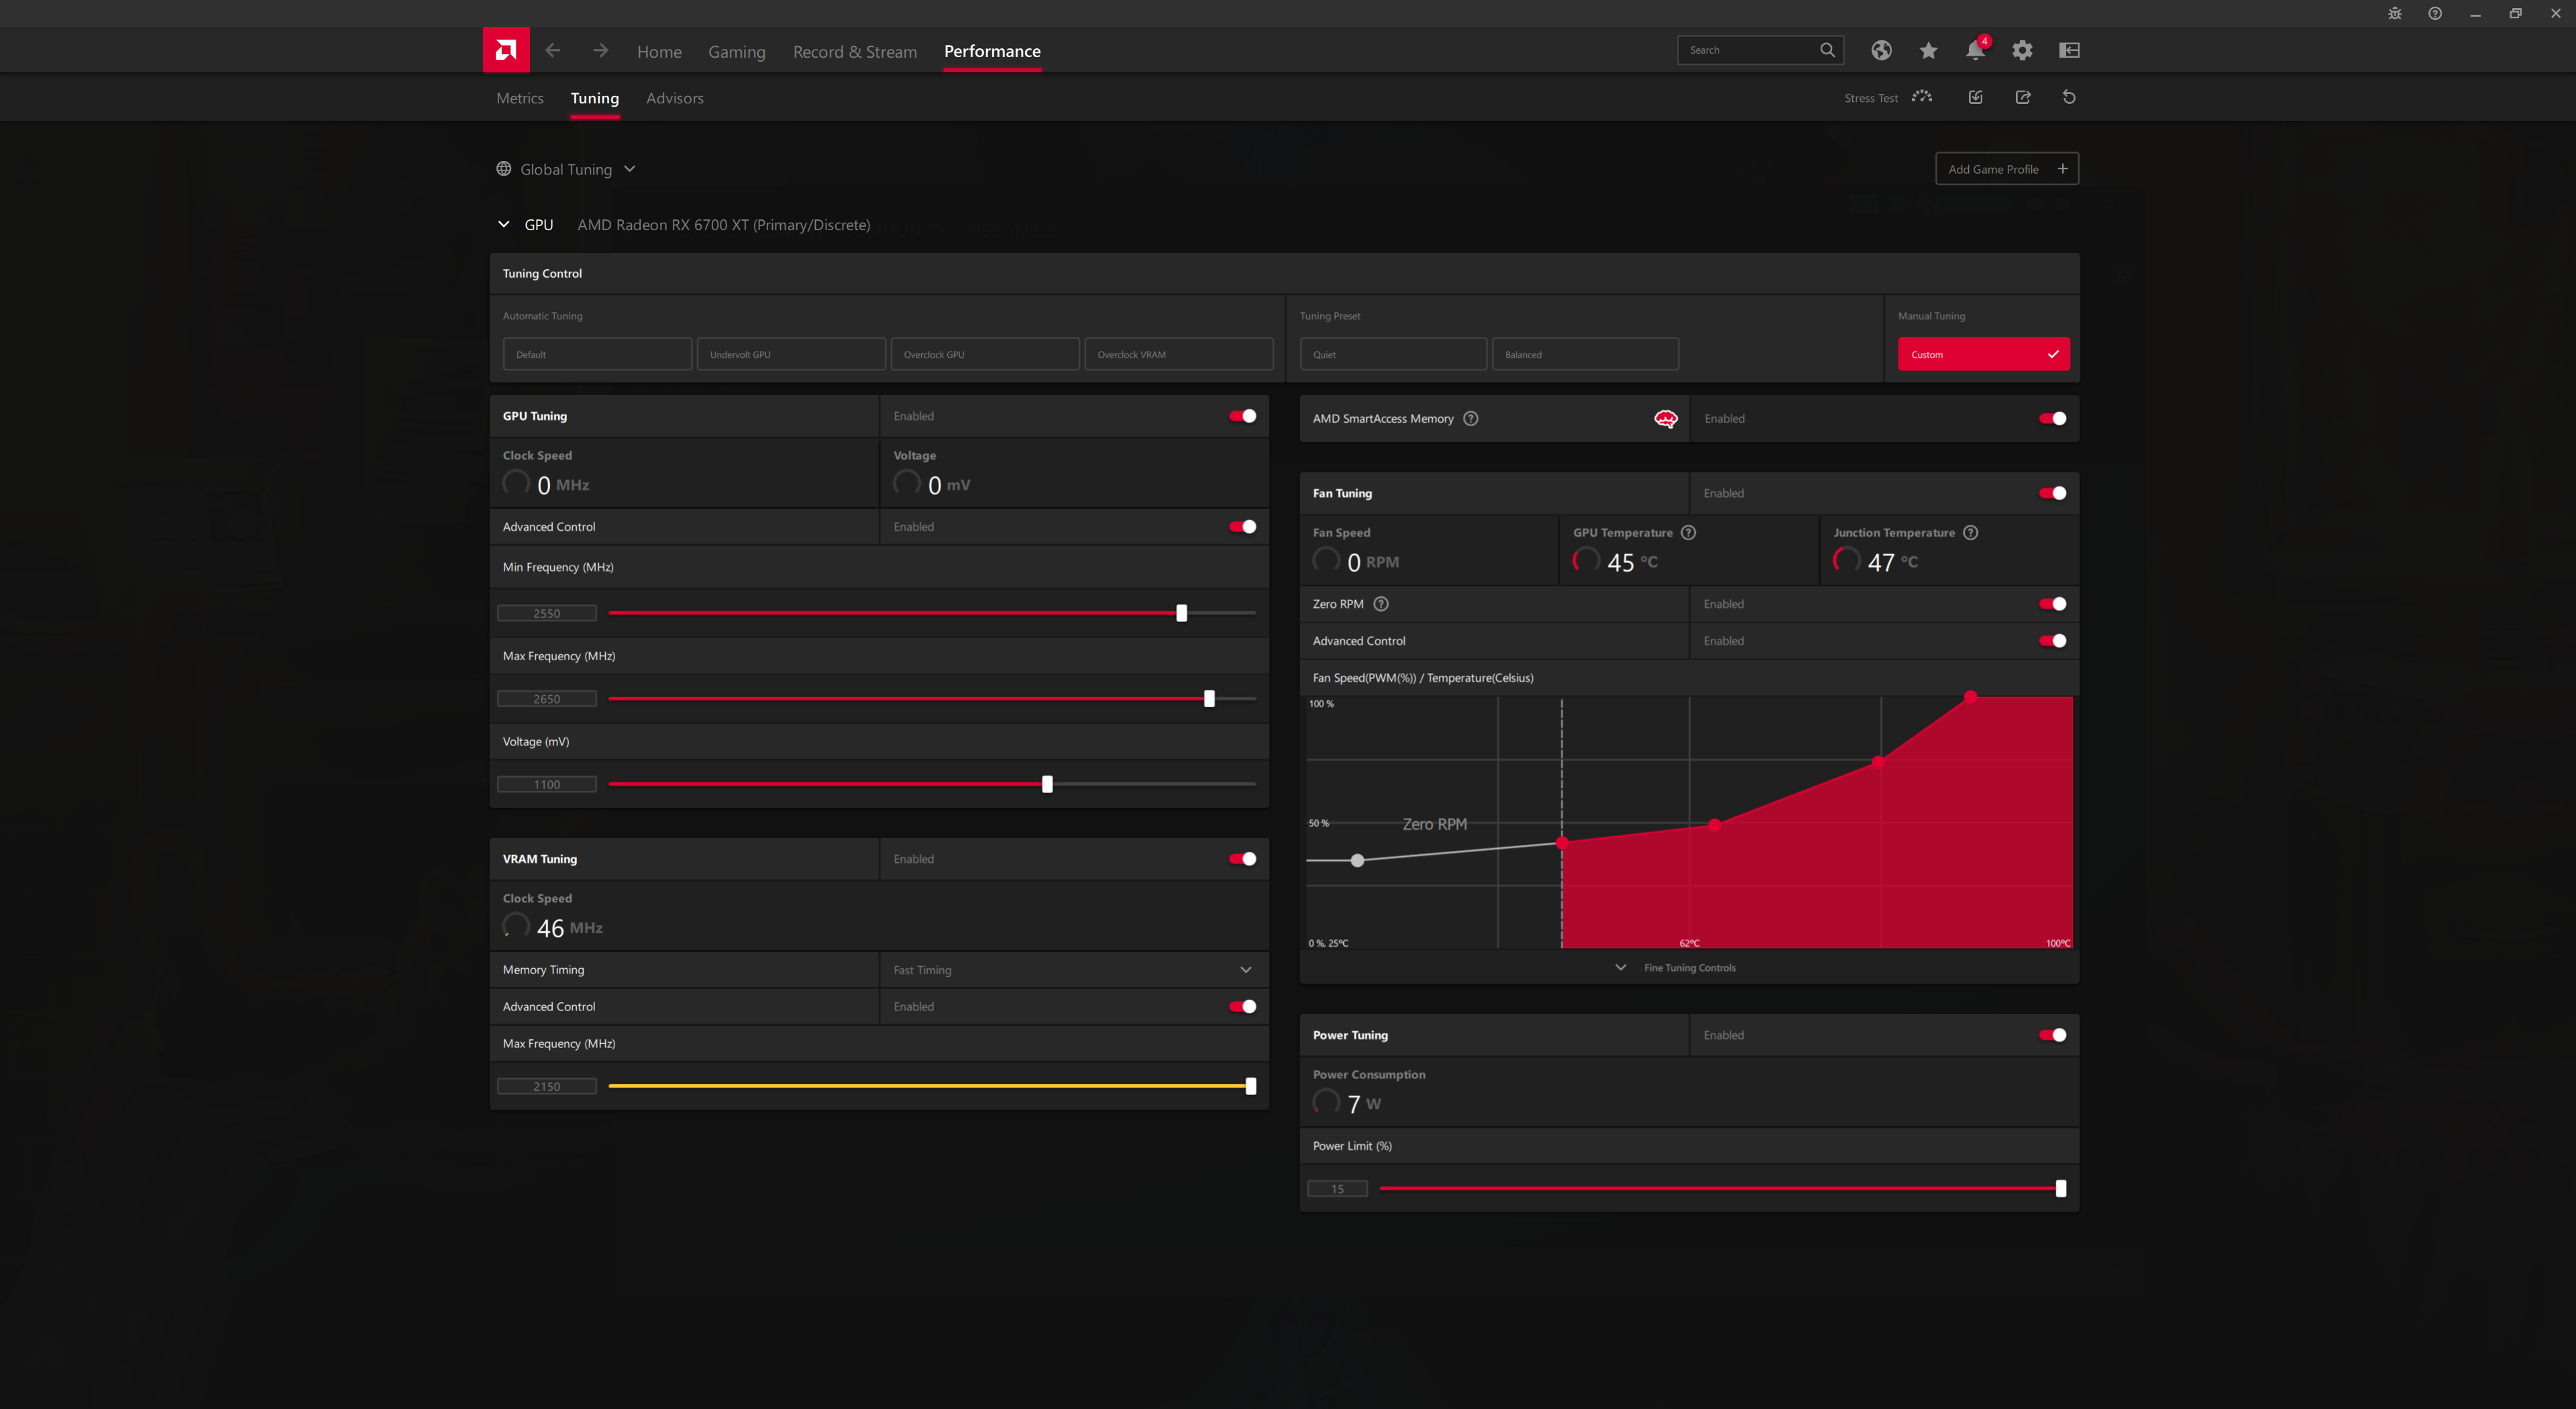This screenshot has width=2576, height=1409.
Task: Click the import tuning profile icon
Action: point(1975,97)
